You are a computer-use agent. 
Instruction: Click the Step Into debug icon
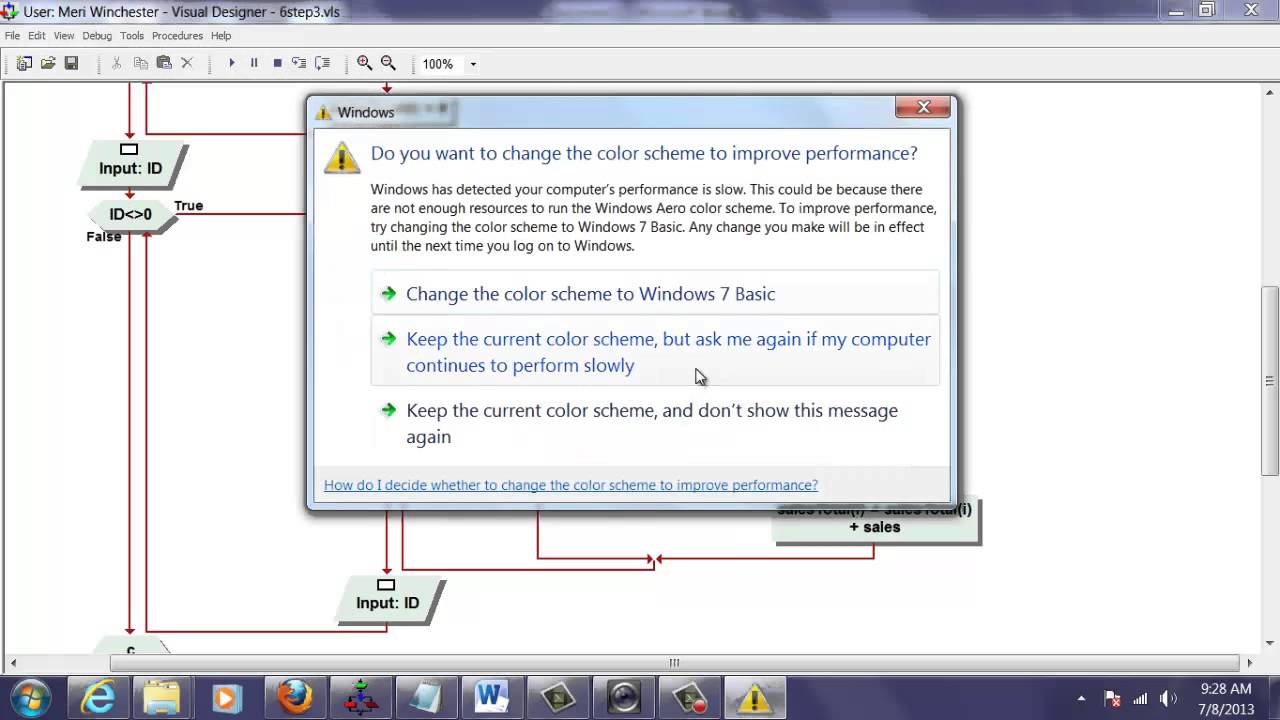pos(299,63)
